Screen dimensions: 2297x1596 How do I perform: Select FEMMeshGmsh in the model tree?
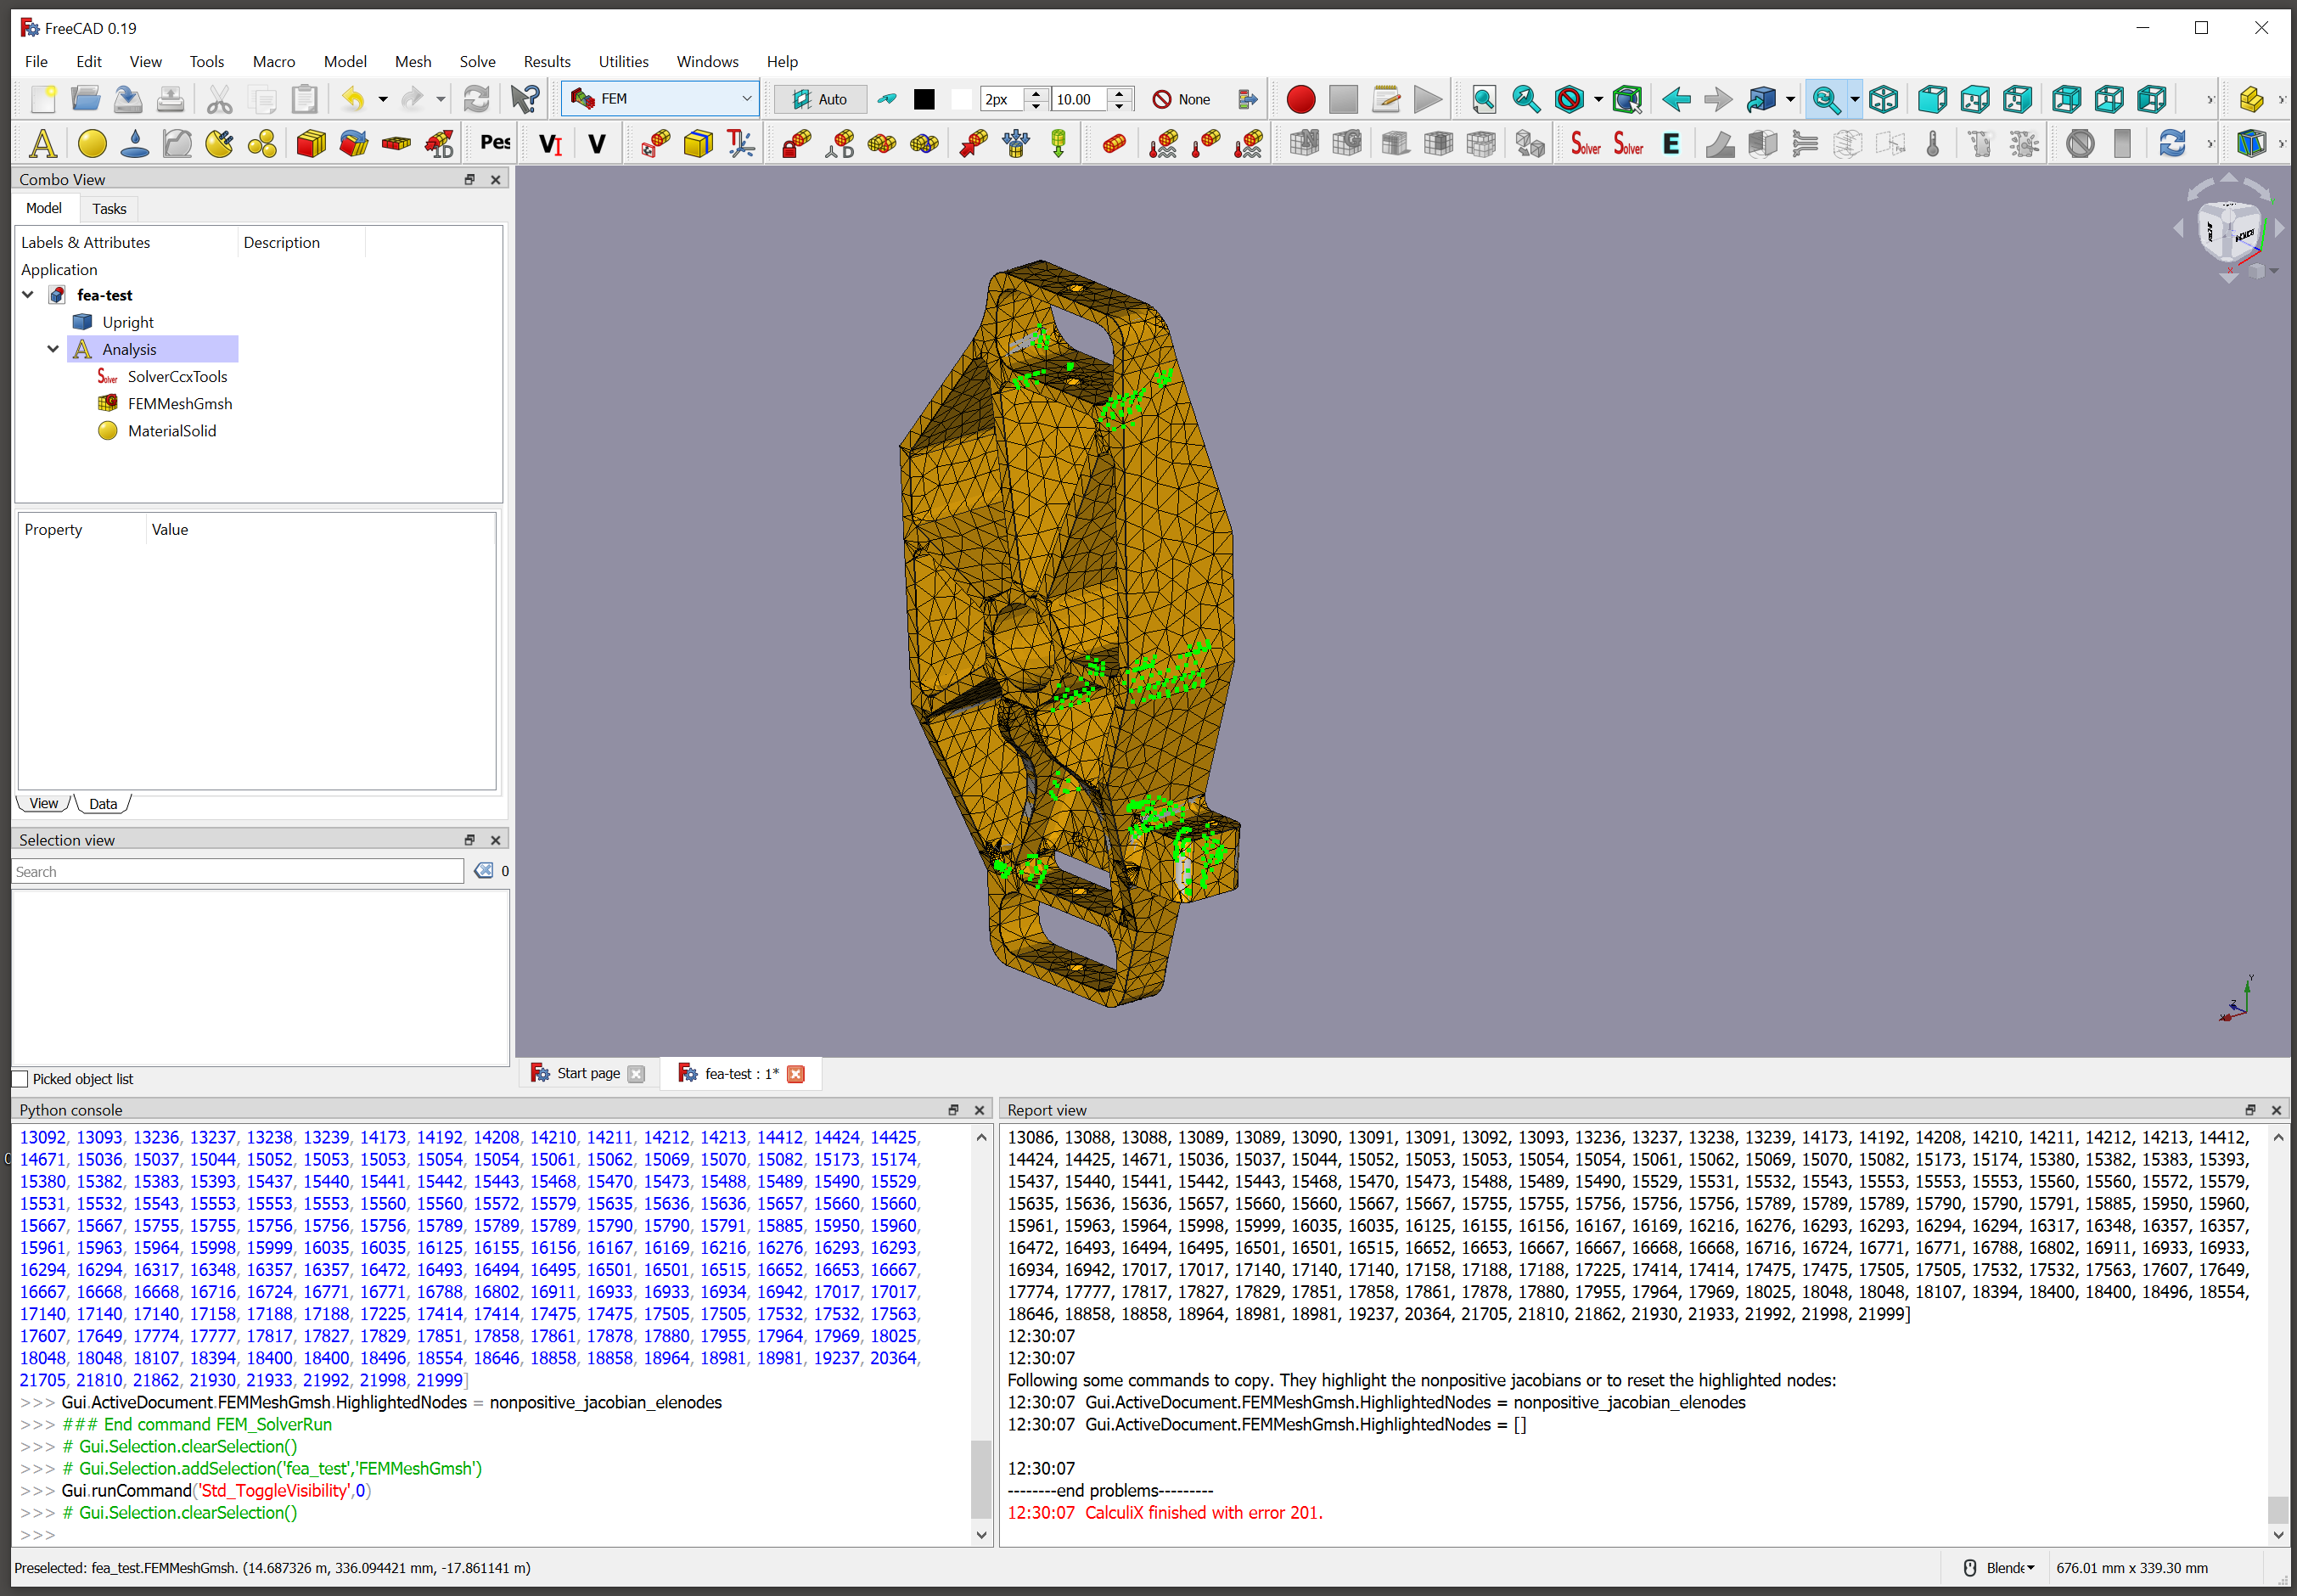coord(180,404)
